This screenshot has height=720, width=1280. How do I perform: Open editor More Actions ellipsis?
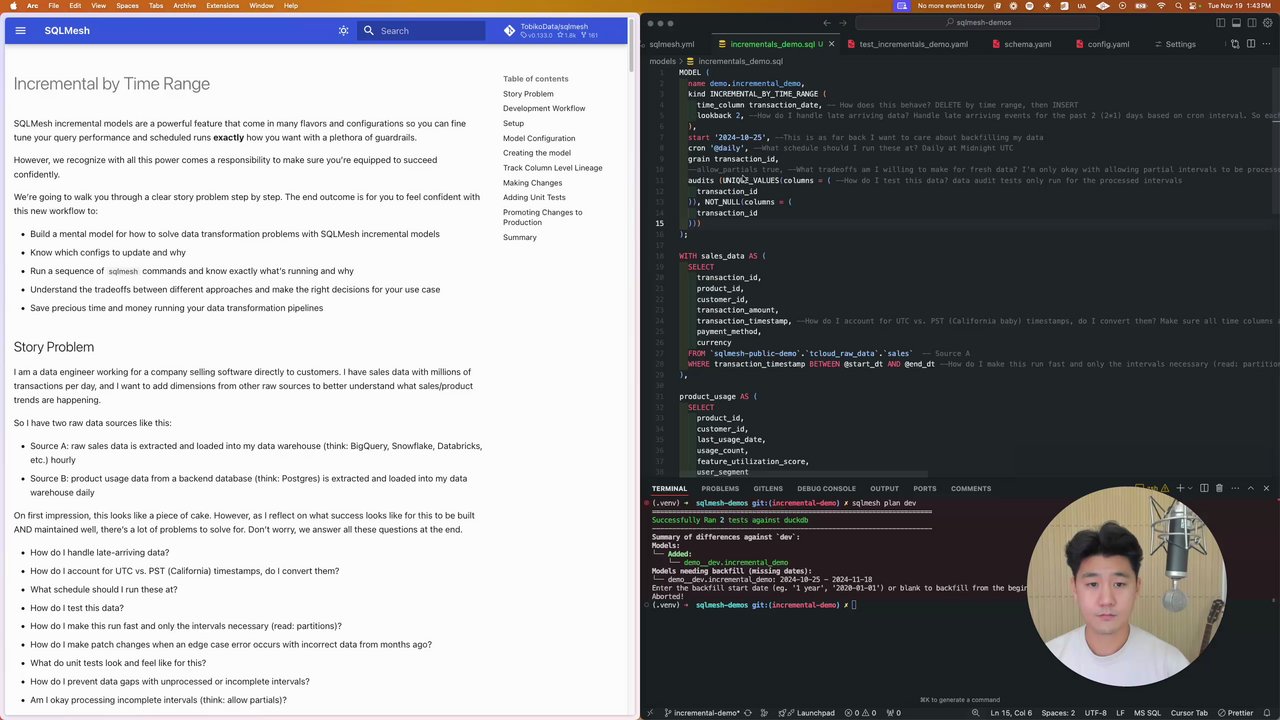pyautogui.click(x=1266, y=44)
